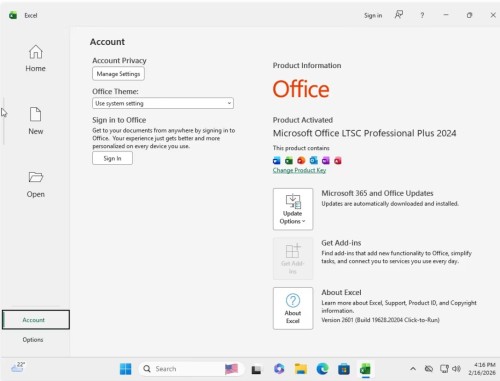Image resolution: width=500 pixels, height=381 pixels.
Task: Click the Product Information heading
Action: pyautogui.click(x=307, y=66)
